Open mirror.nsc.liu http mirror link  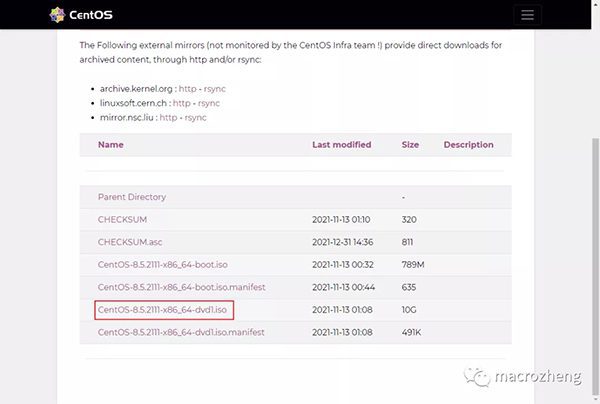(x=168, y=117)
